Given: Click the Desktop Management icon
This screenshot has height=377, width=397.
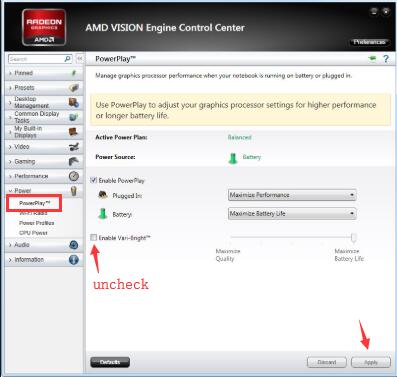Looking at the screenshot, I should click(74, 102).
